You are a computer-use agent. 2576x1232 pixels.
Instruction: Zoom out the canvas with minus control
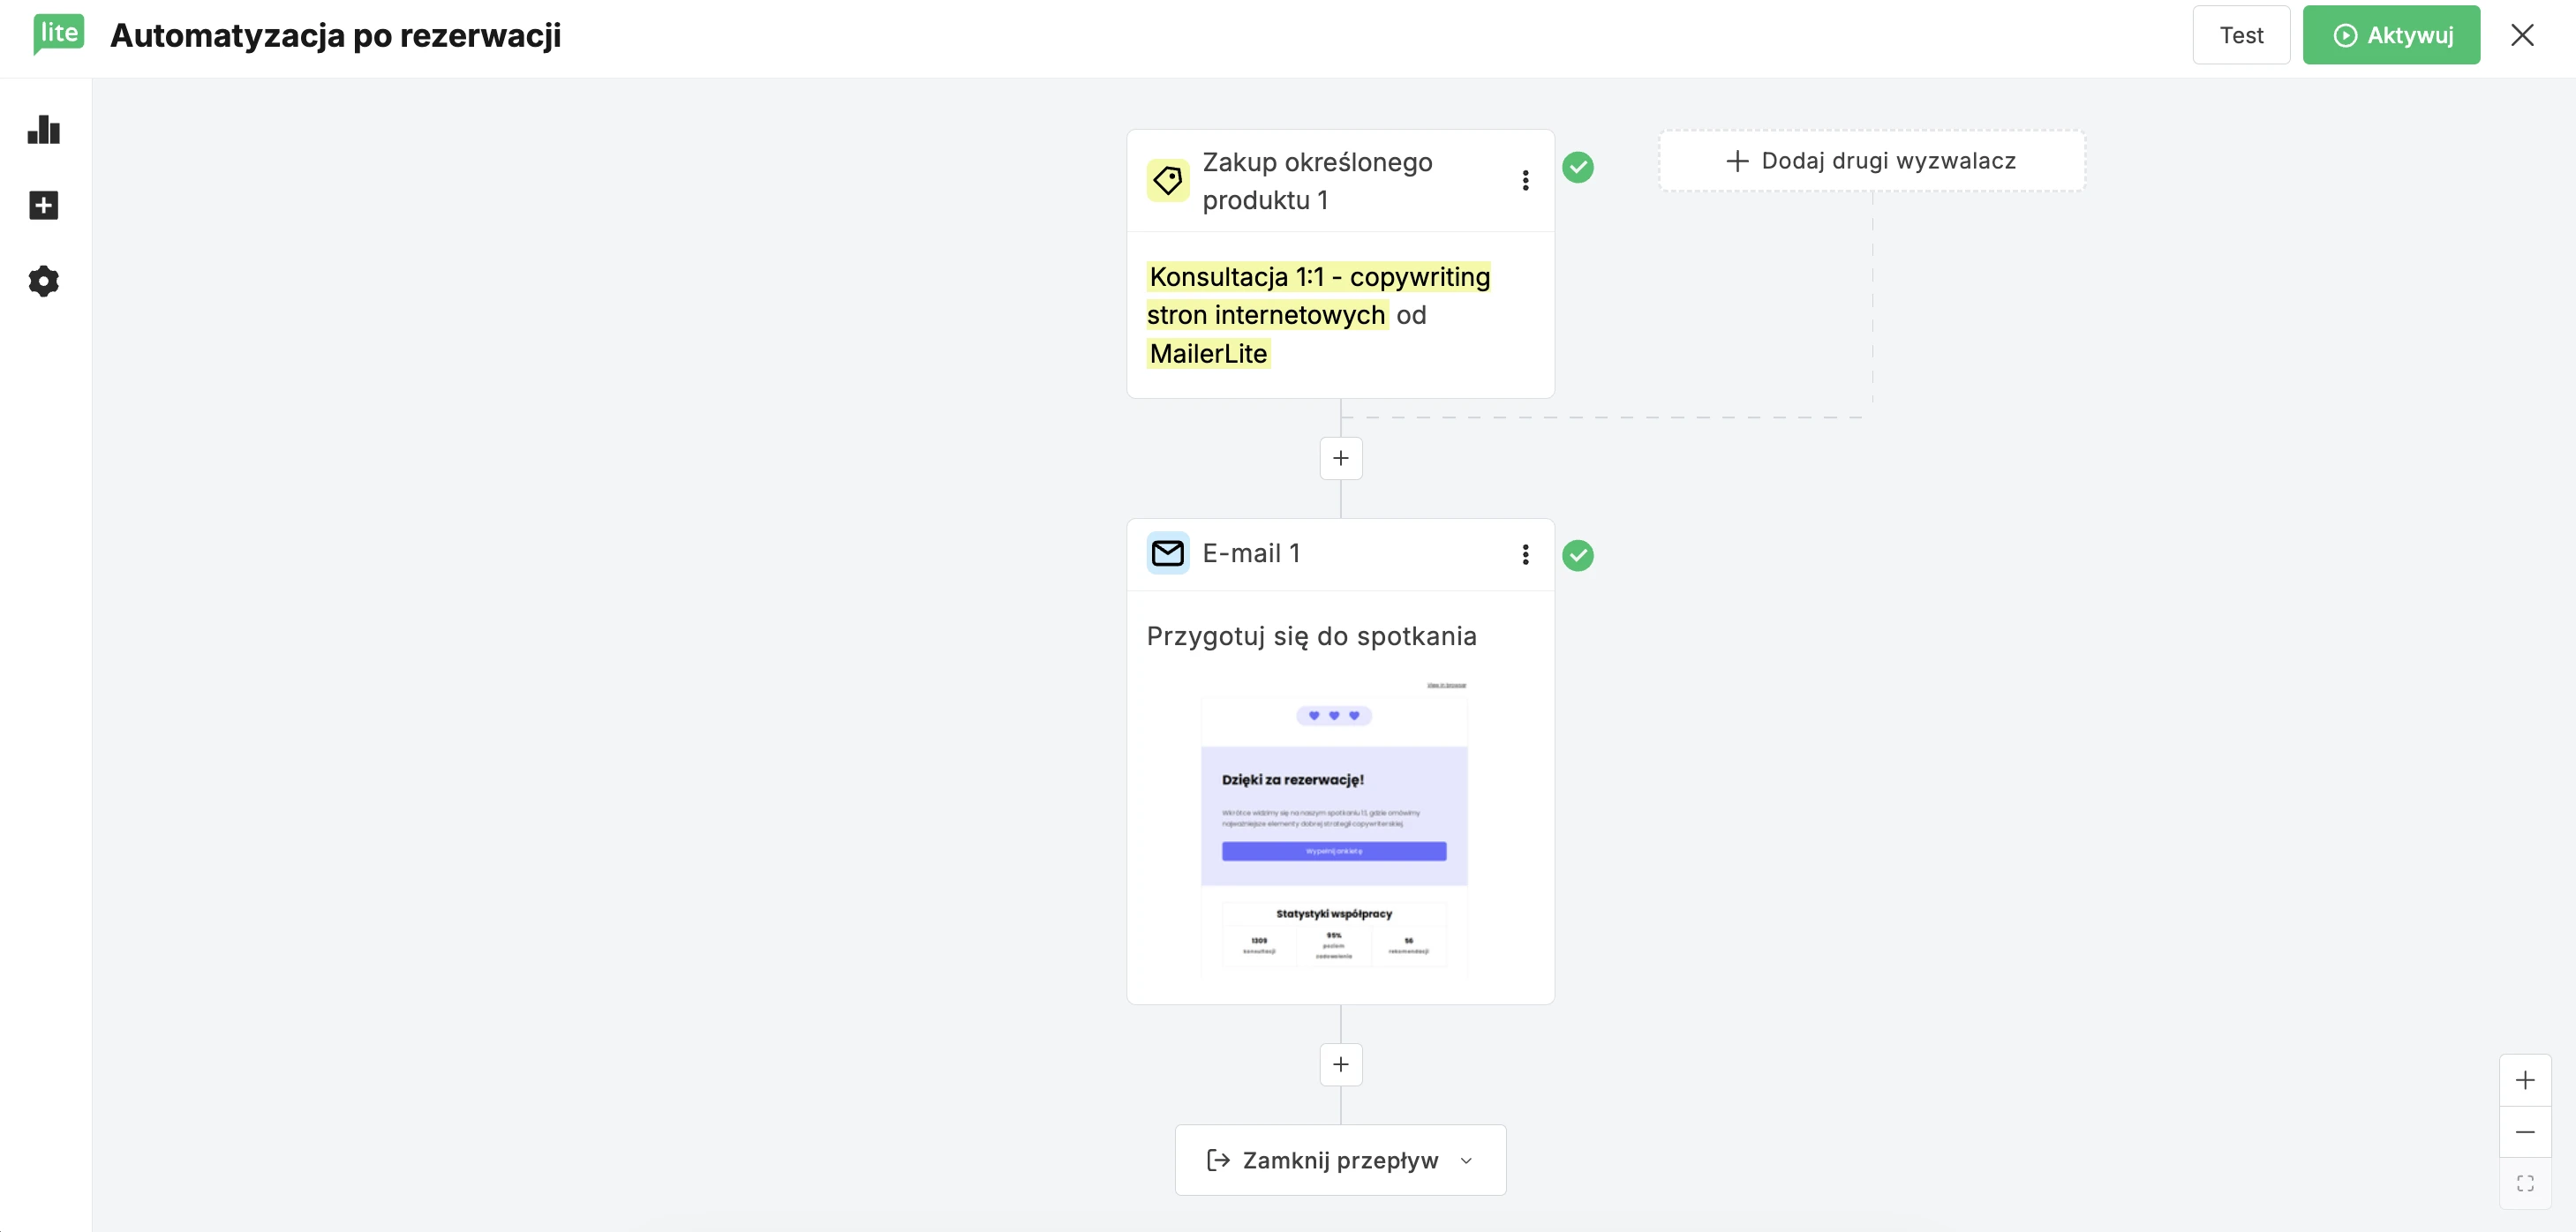click(2524, 1132)
